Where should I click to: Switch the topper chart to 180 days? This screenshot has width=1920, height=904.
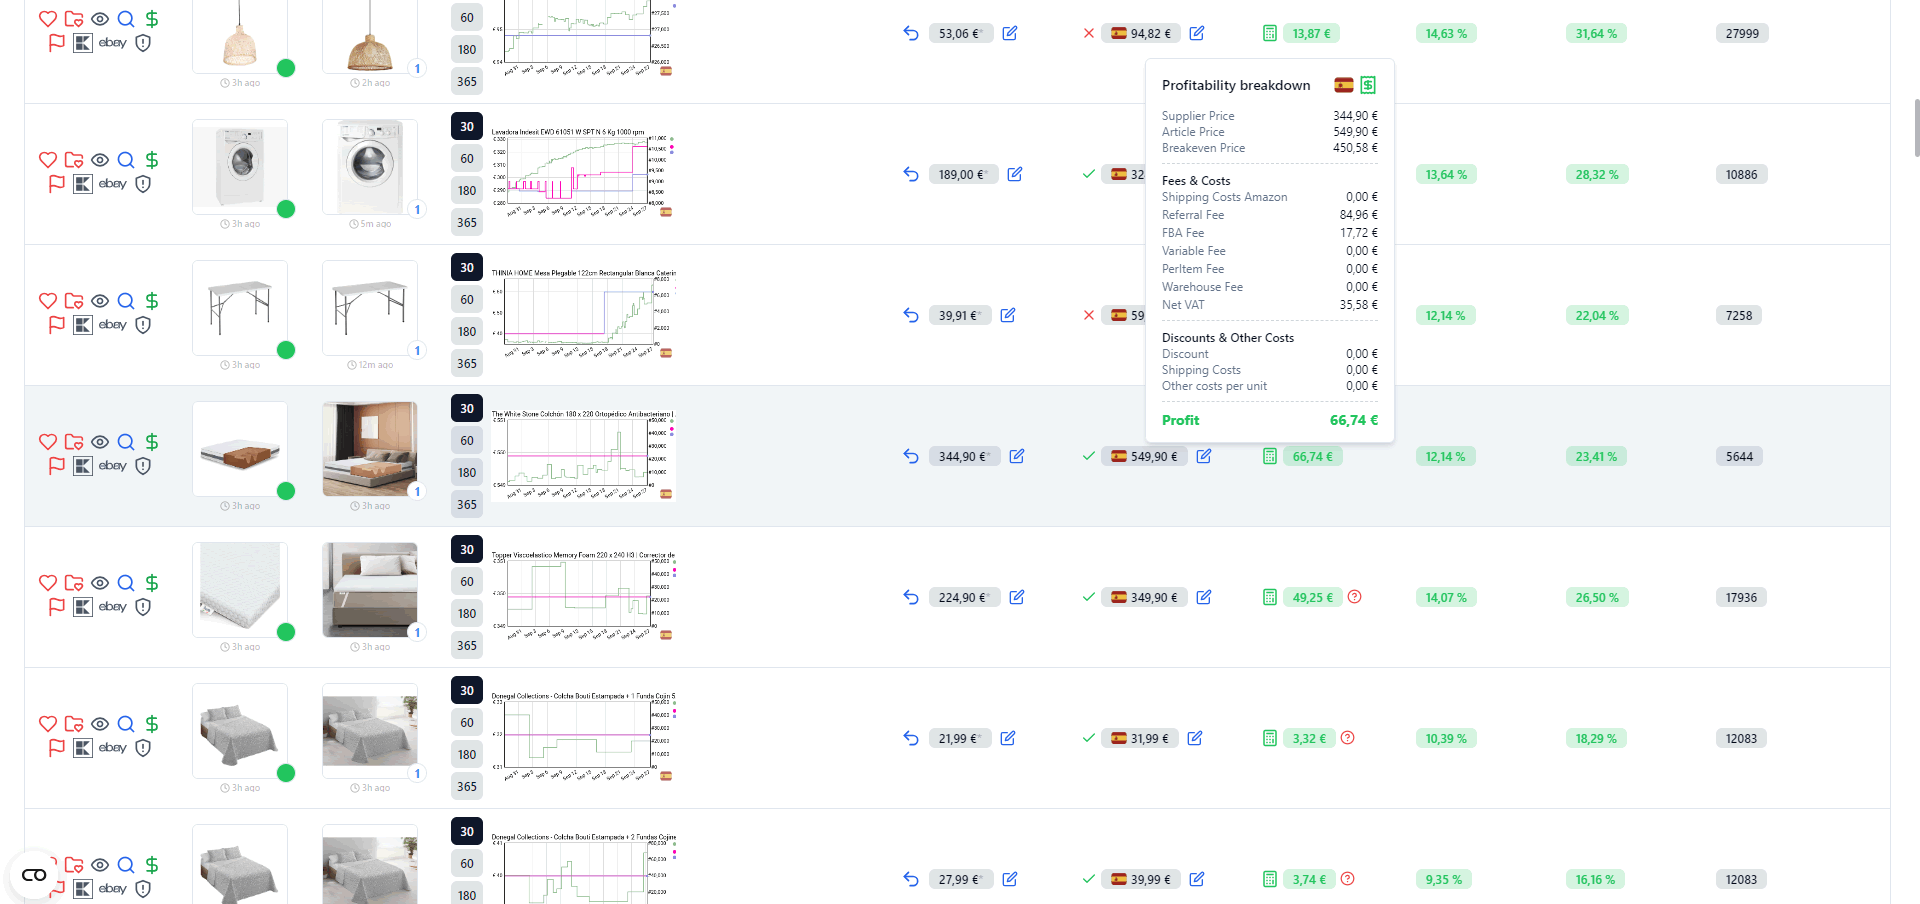(x=467, y=613)
